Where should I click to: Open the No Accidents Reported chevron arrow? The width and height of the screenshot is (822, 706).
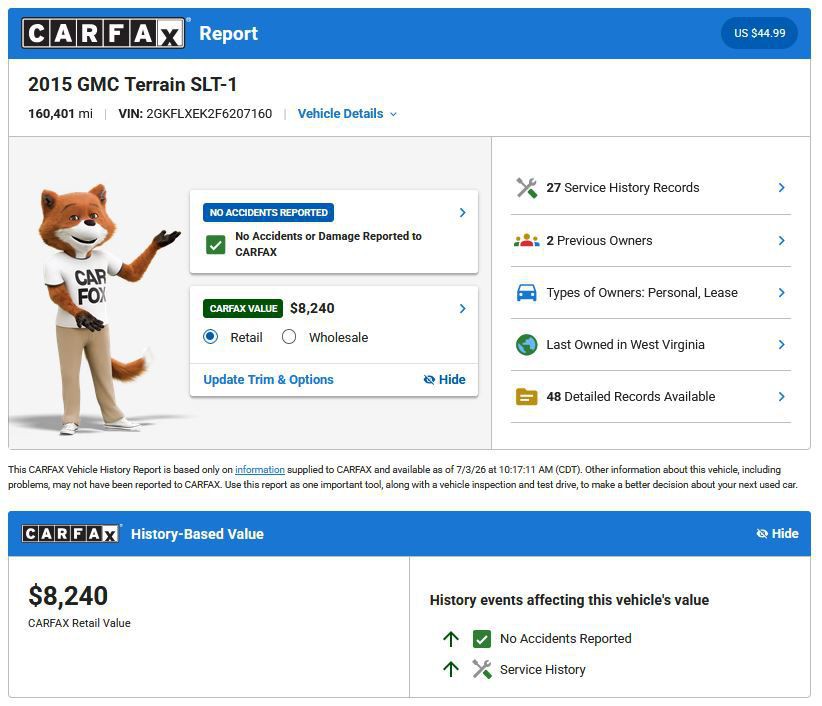462,212
